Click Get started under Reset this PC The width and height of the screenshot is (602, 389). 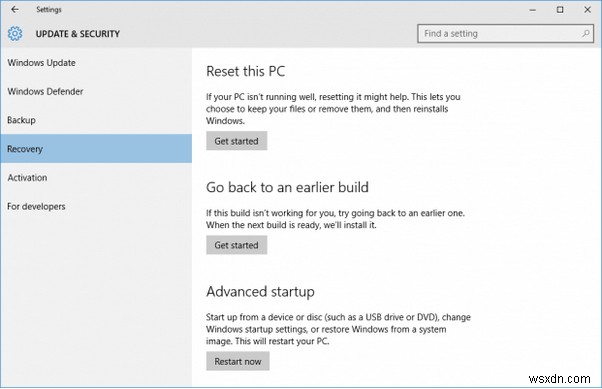click(236, 141)
